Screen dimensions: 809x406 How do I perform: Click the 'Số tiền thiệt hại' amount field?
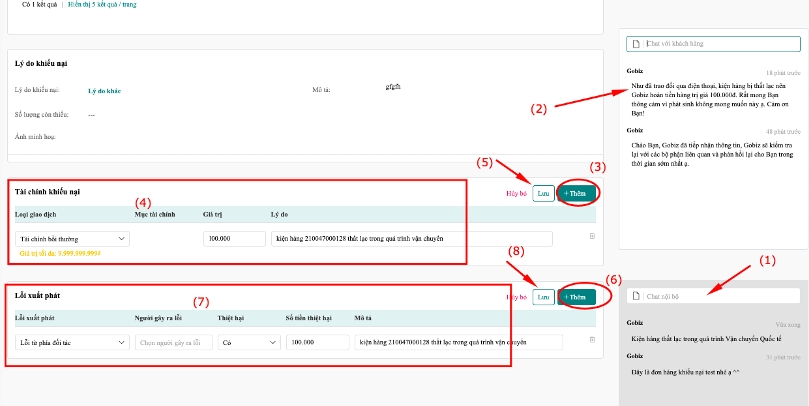click(314, 342)
